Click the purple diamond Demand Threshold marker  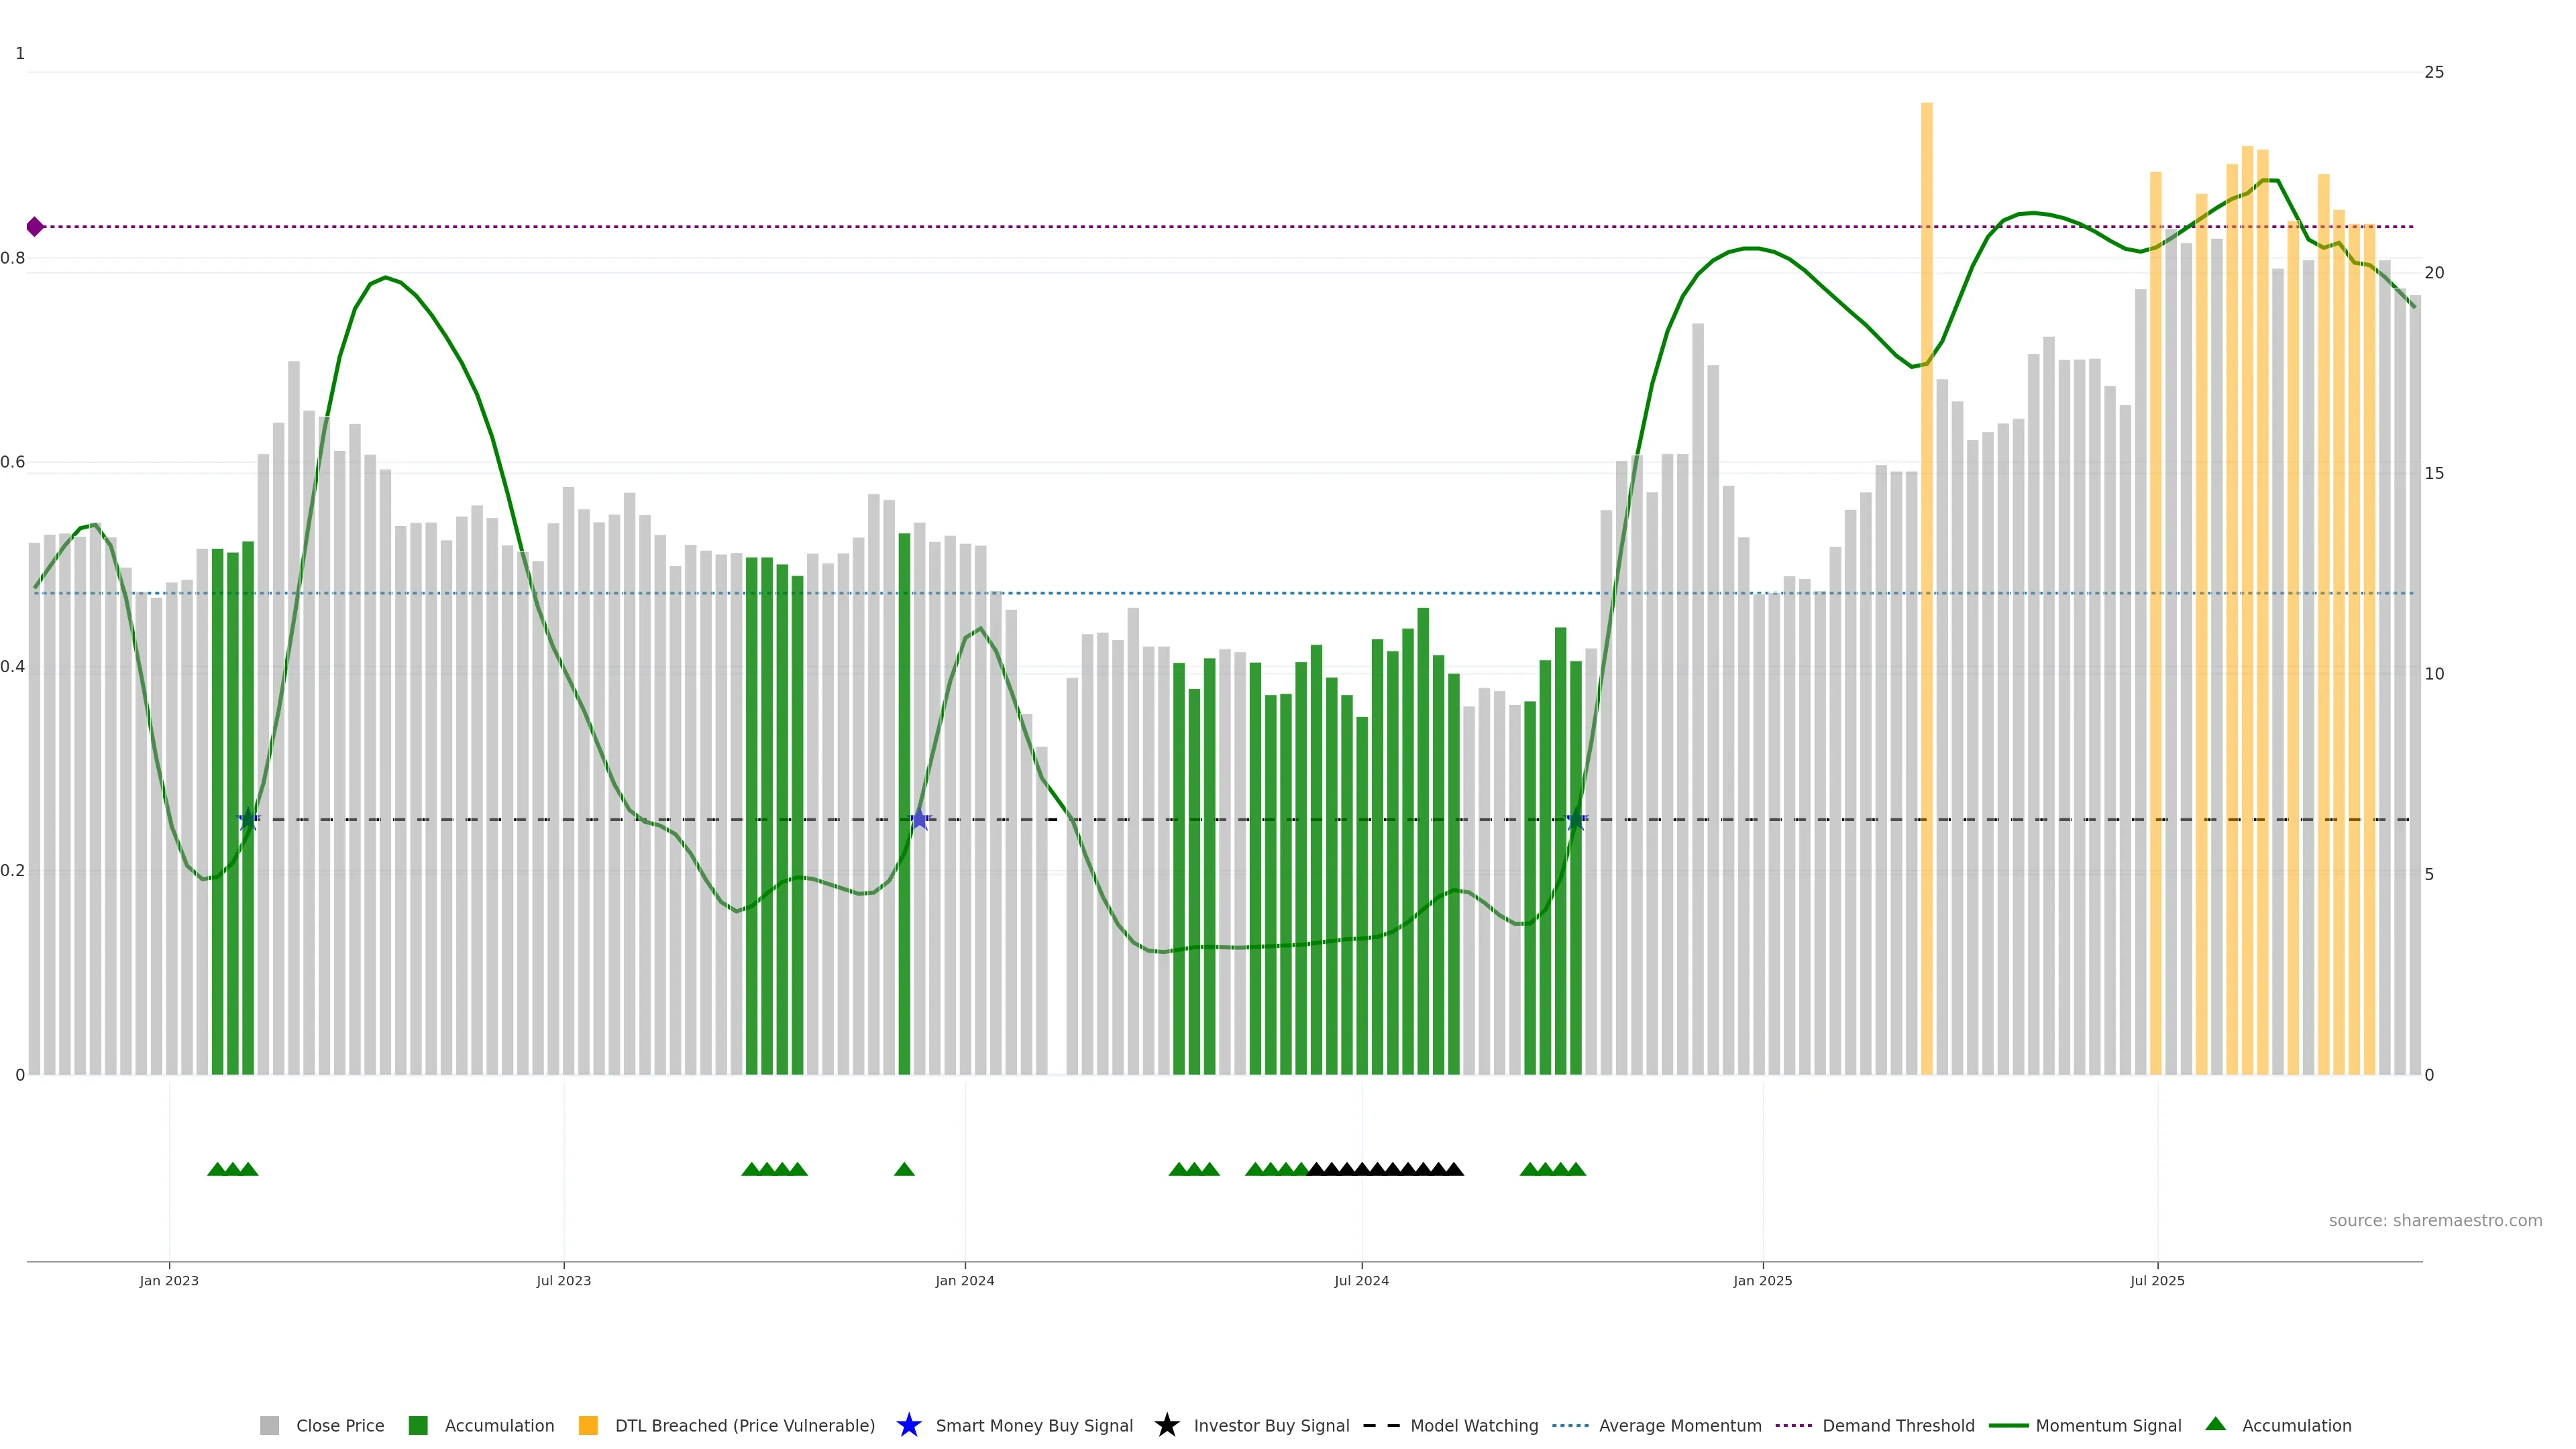point(35,227)
